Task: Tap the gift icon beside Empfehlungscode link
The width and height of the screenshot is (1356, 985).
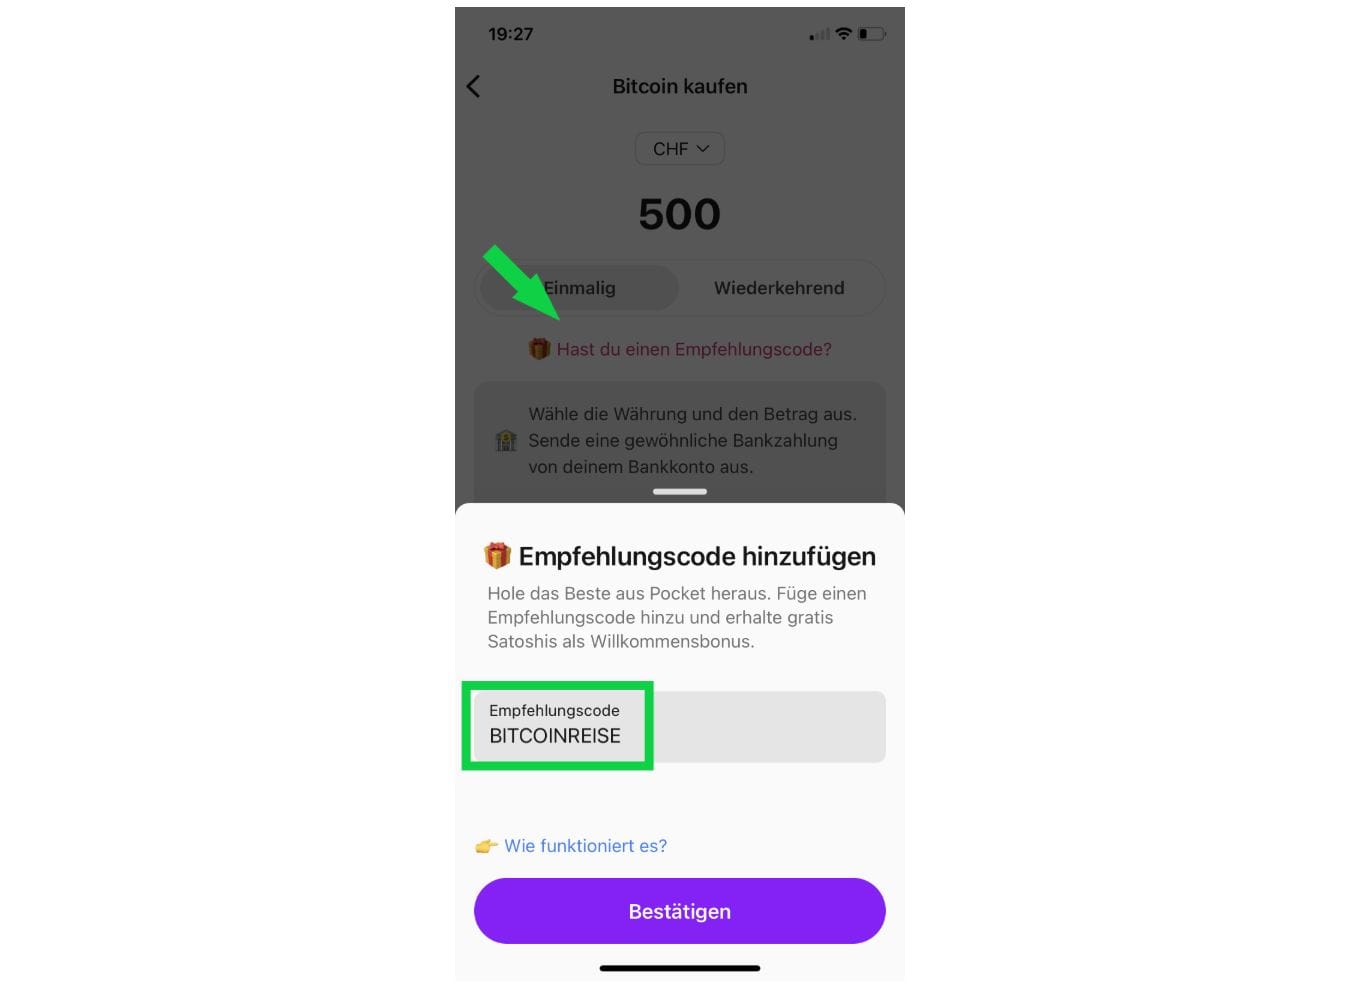Action: pyautogui.click(x=539, y=349)
